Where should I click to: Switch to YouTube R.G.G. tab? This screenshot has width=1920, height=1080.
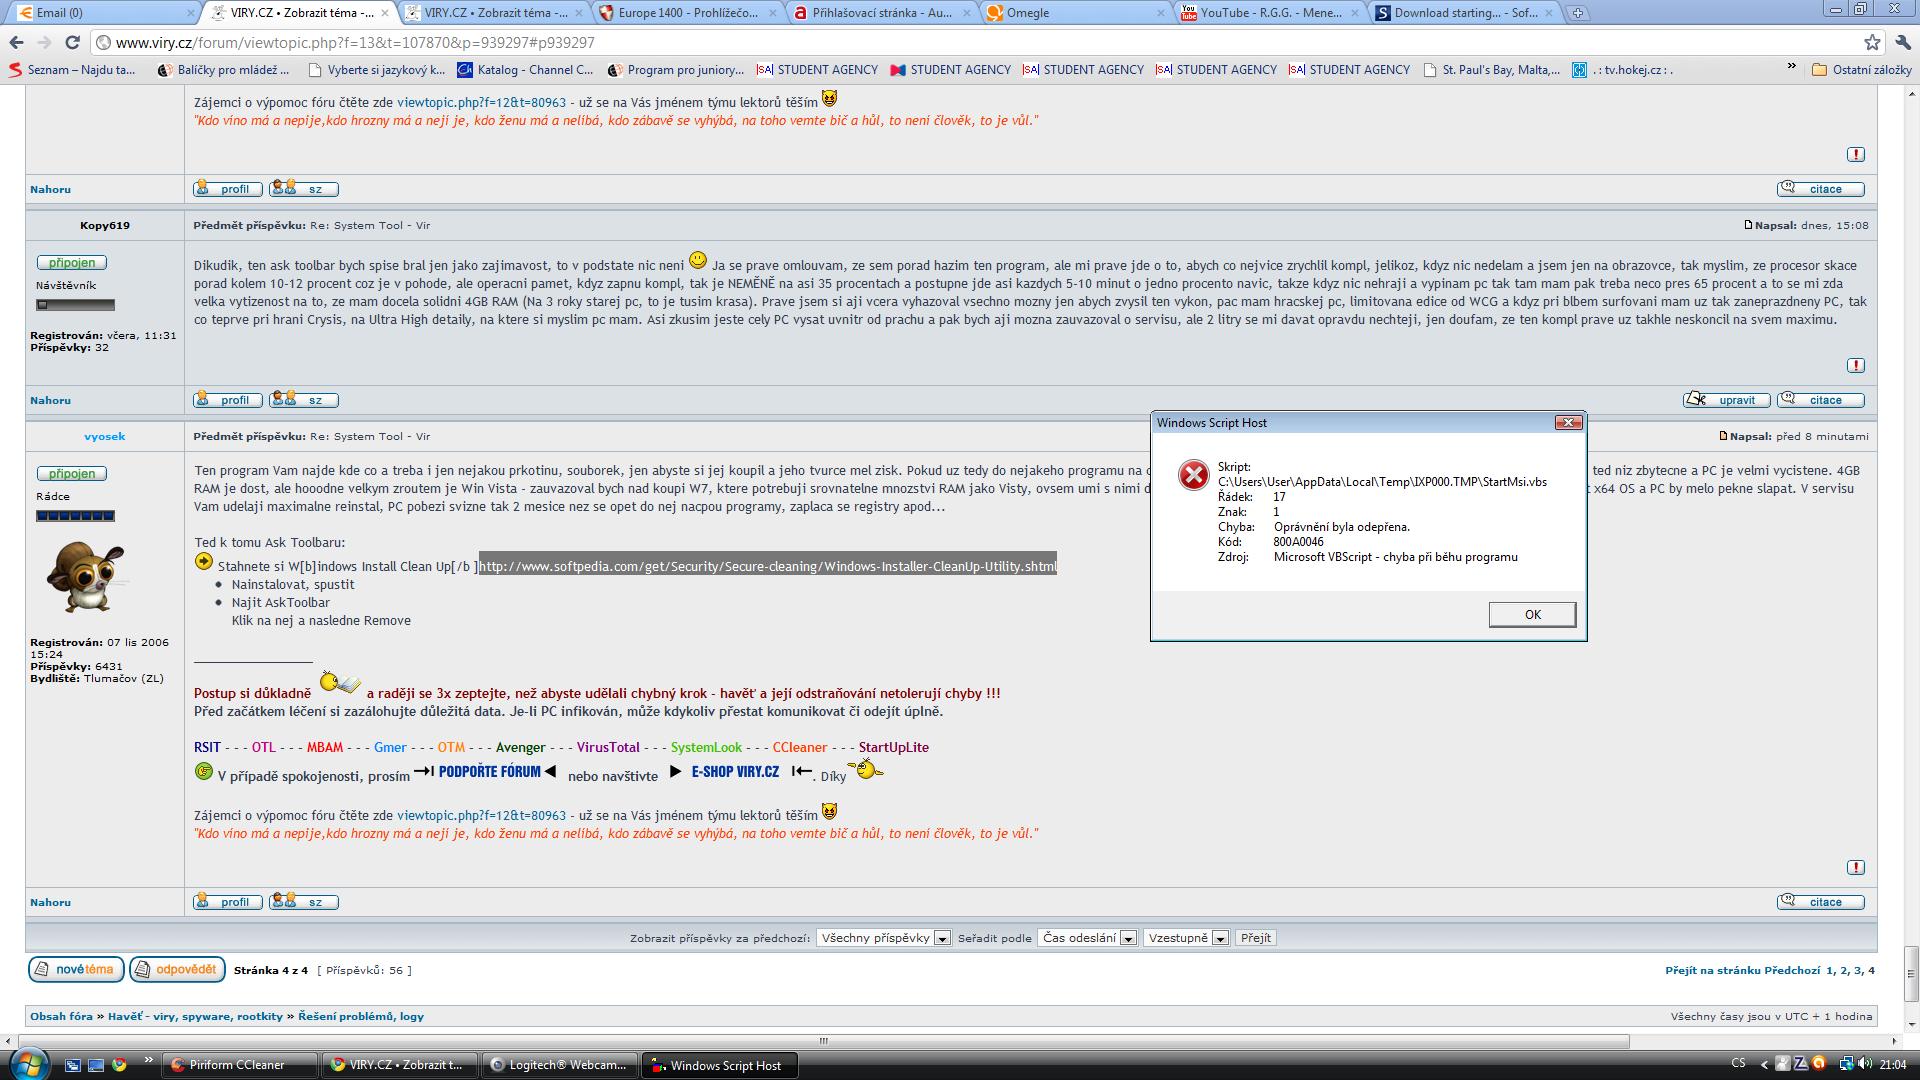pos(1270,13)
